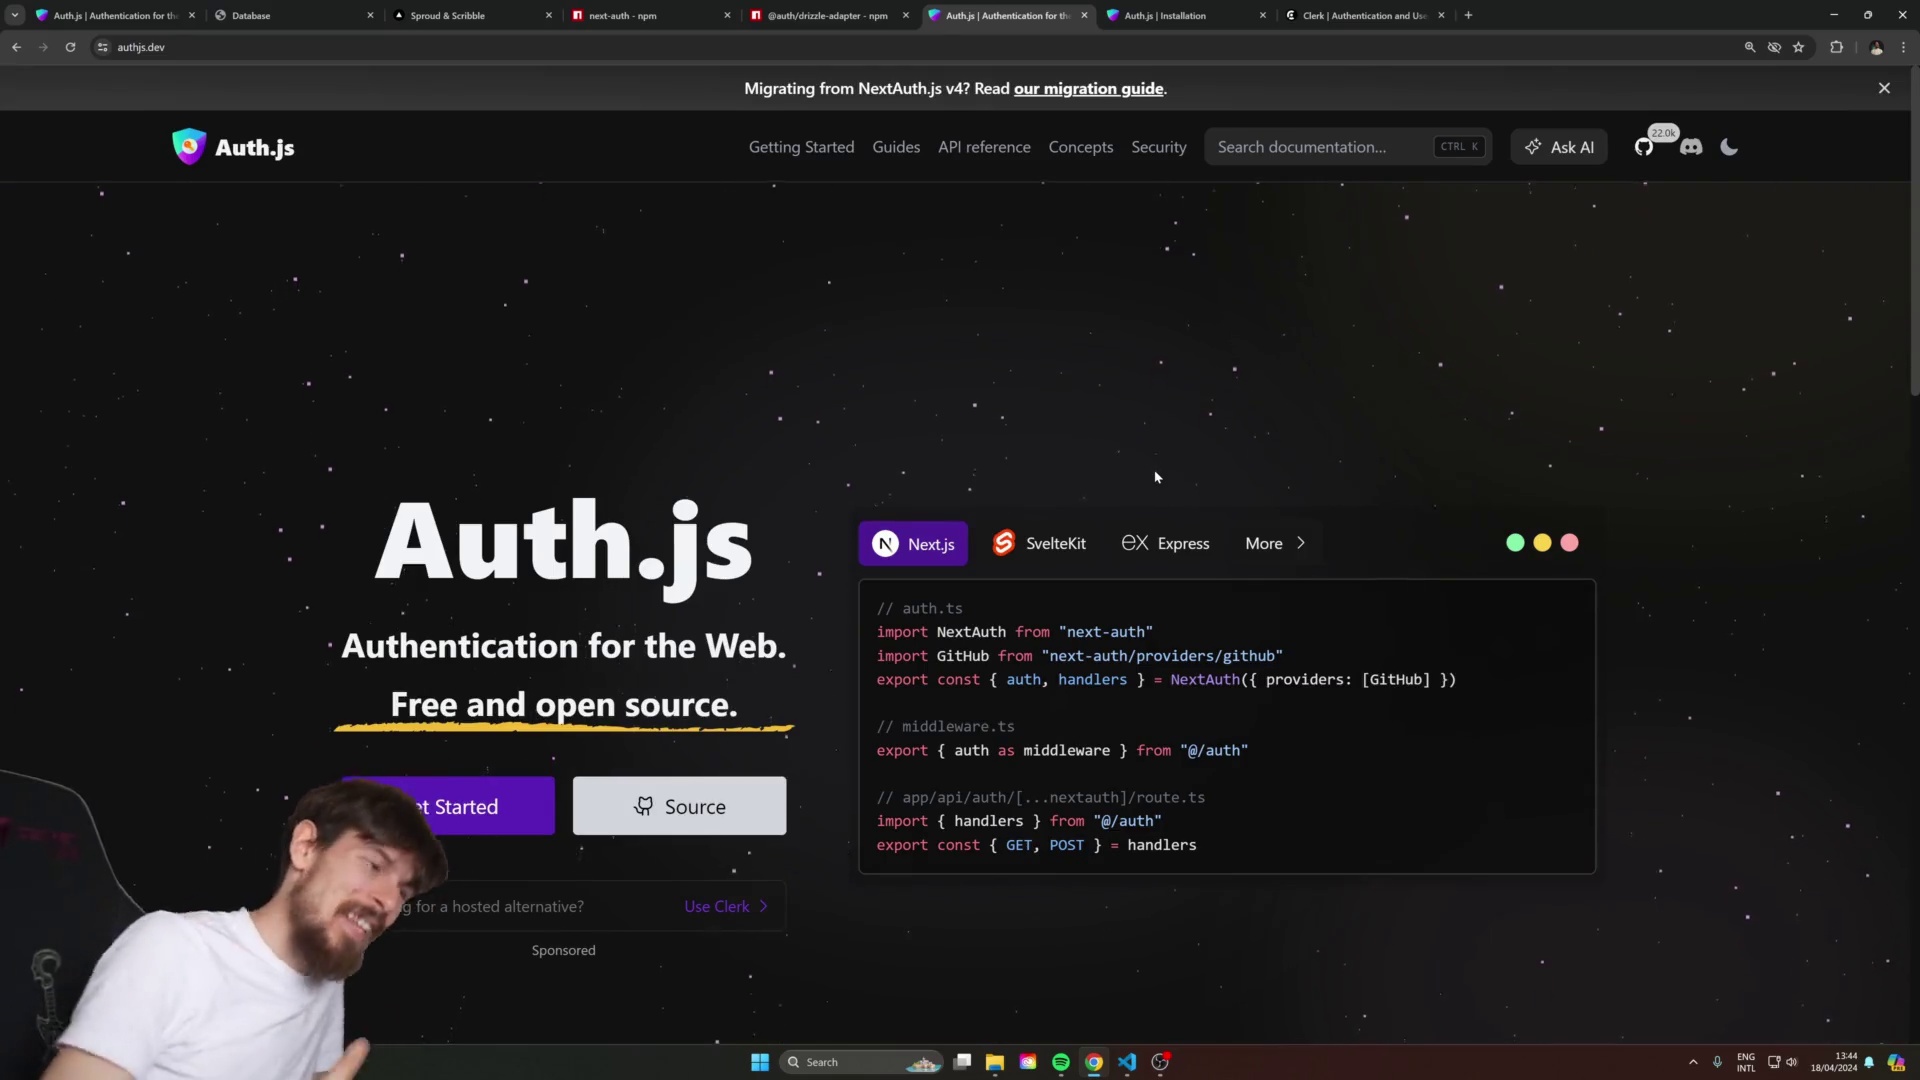Open Task View on the taskbar
1920x1080 pixels.
click(x=962, y=1062)
